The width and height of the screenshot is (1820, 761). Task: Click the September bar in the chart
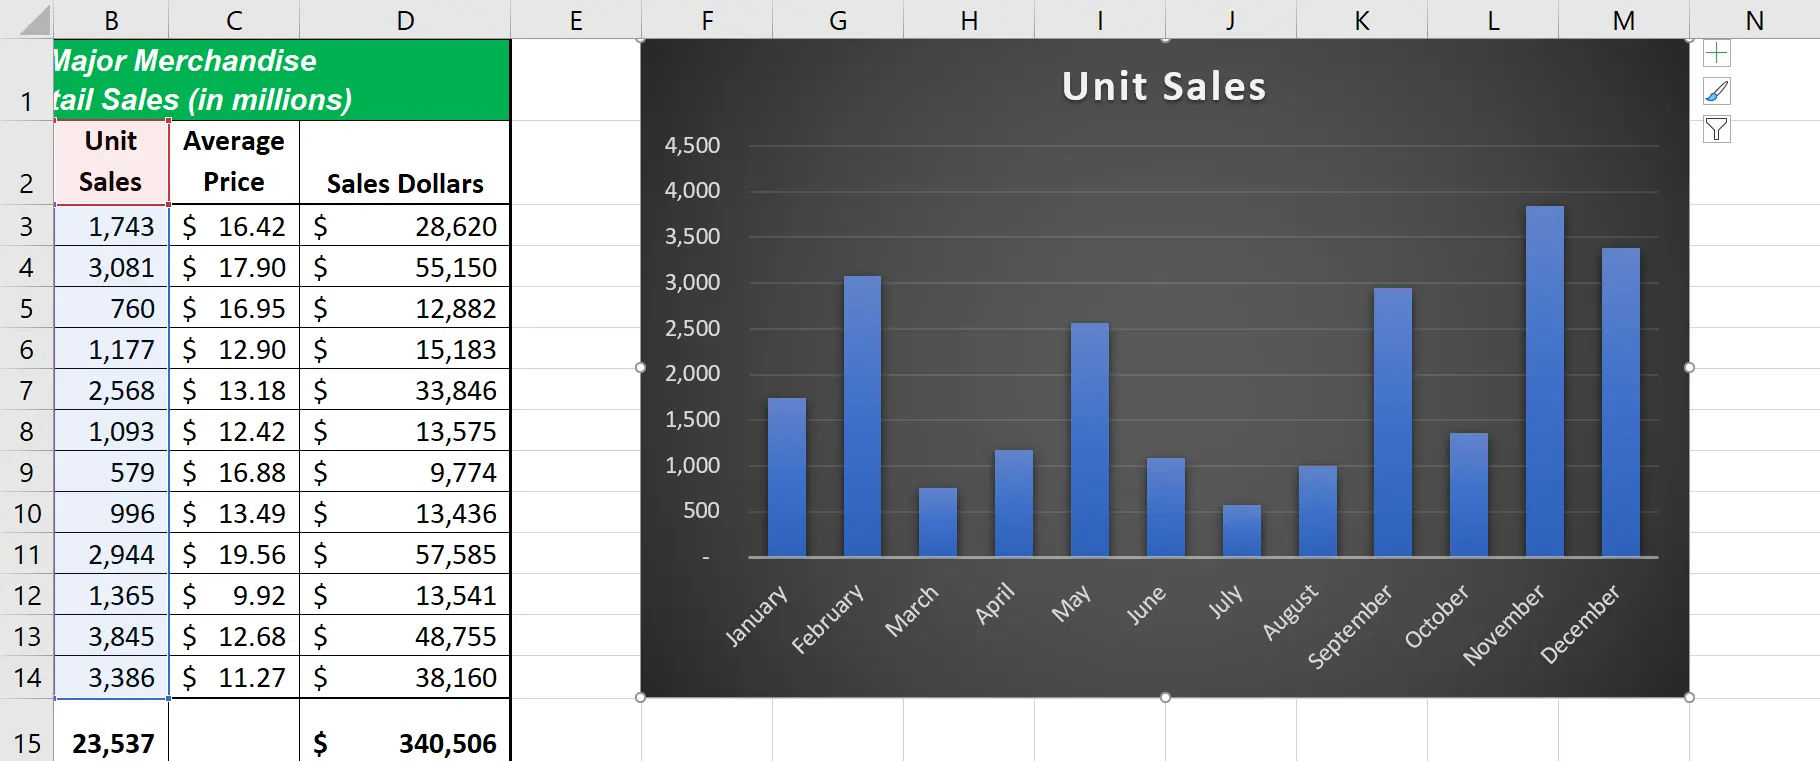[x=1393, y=422]
